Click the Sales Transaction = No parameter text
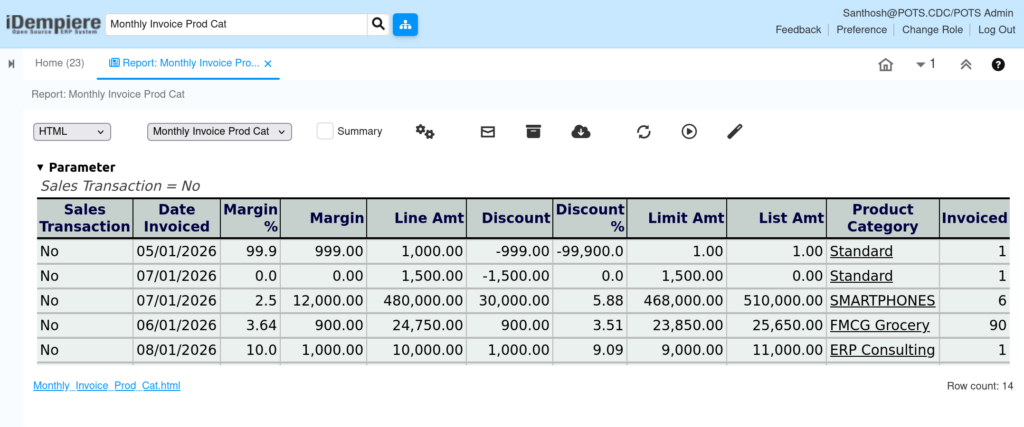The image size is (1024, 427). coord(120,186)
